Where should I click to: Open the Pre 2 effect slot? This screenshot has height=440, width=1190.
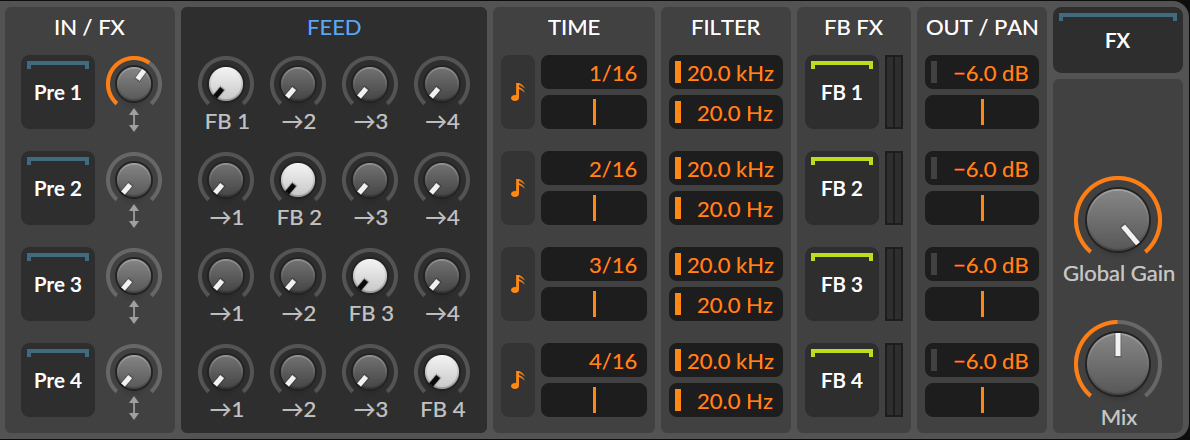click(x=58, y=188)
